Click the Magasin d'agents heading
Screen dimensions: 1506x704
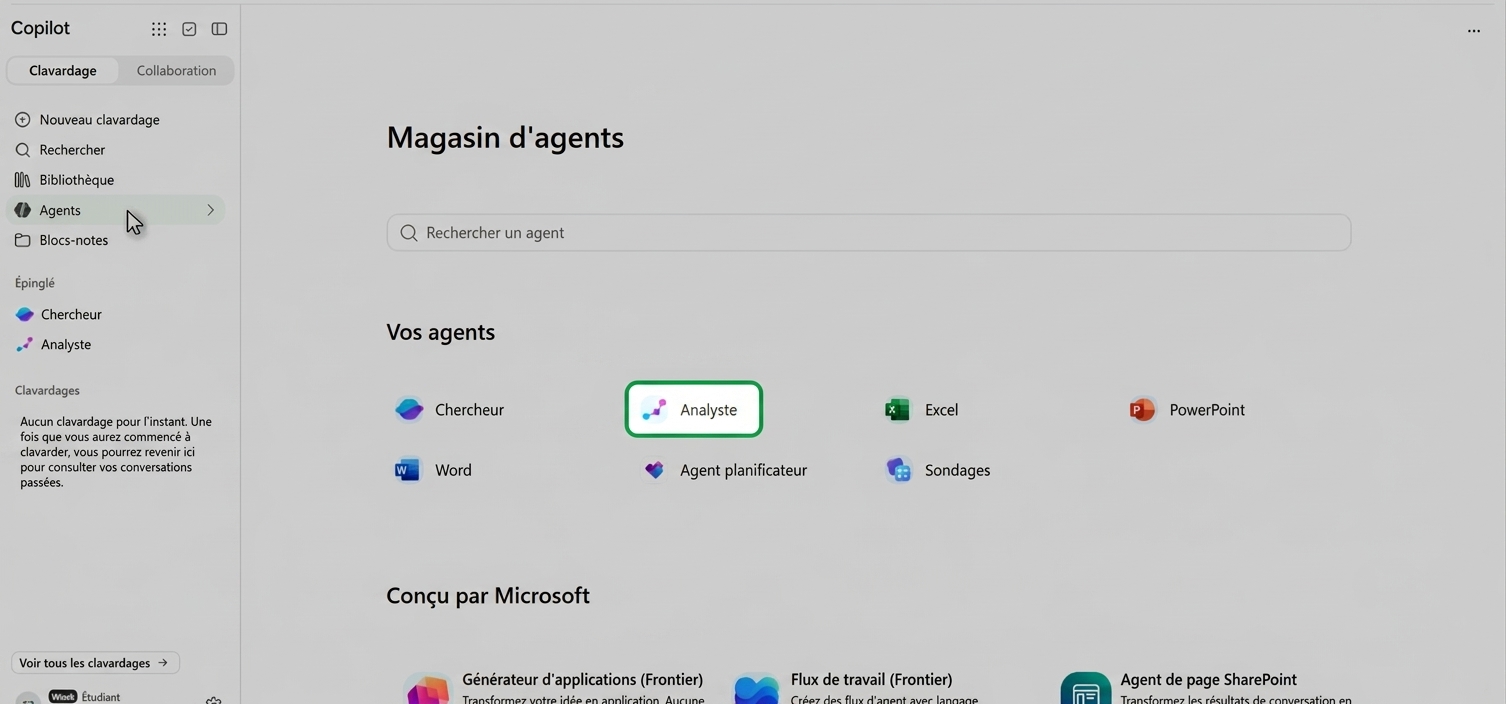[505, 138]
